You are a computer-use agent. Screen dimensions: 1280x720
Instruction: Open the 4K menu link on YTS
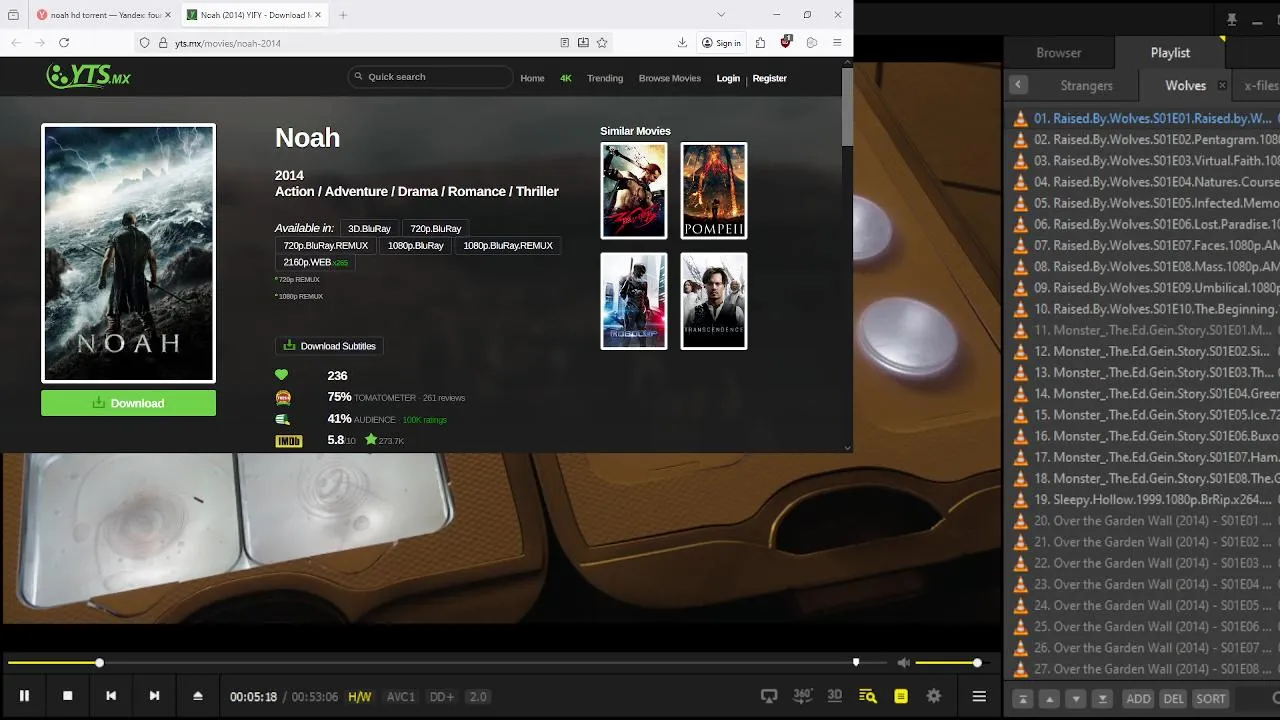tap(565, 78)
